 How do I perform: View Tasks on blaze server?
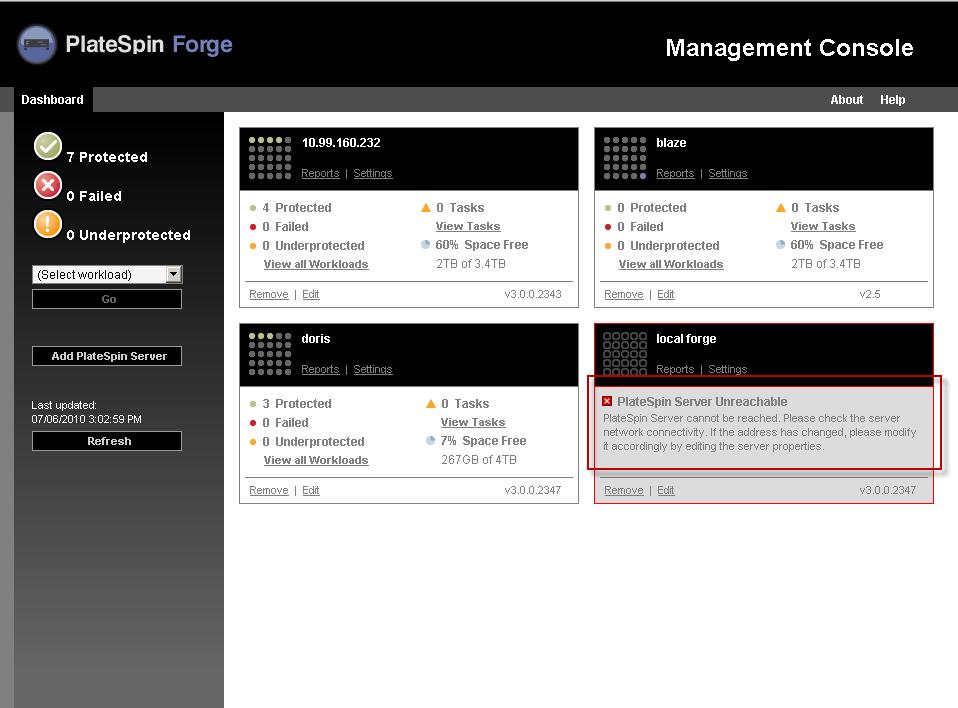[823, 226]
